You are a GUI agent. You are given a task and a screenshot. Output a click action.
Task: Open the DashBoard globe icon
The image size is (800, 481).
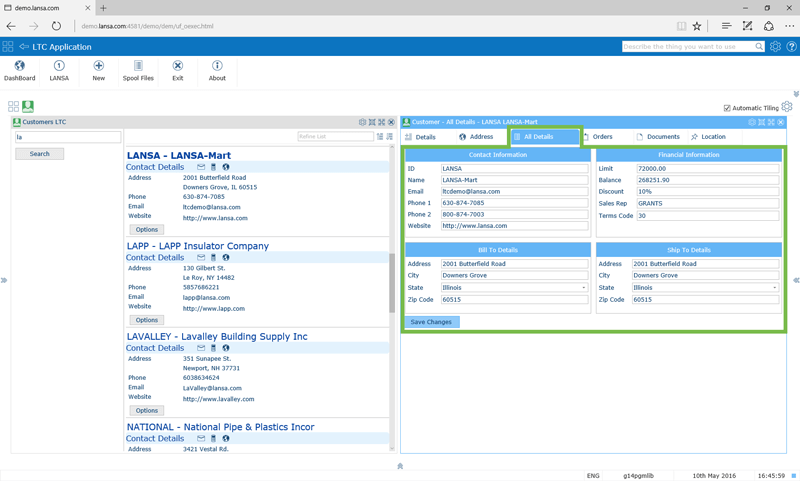(19, 66)
